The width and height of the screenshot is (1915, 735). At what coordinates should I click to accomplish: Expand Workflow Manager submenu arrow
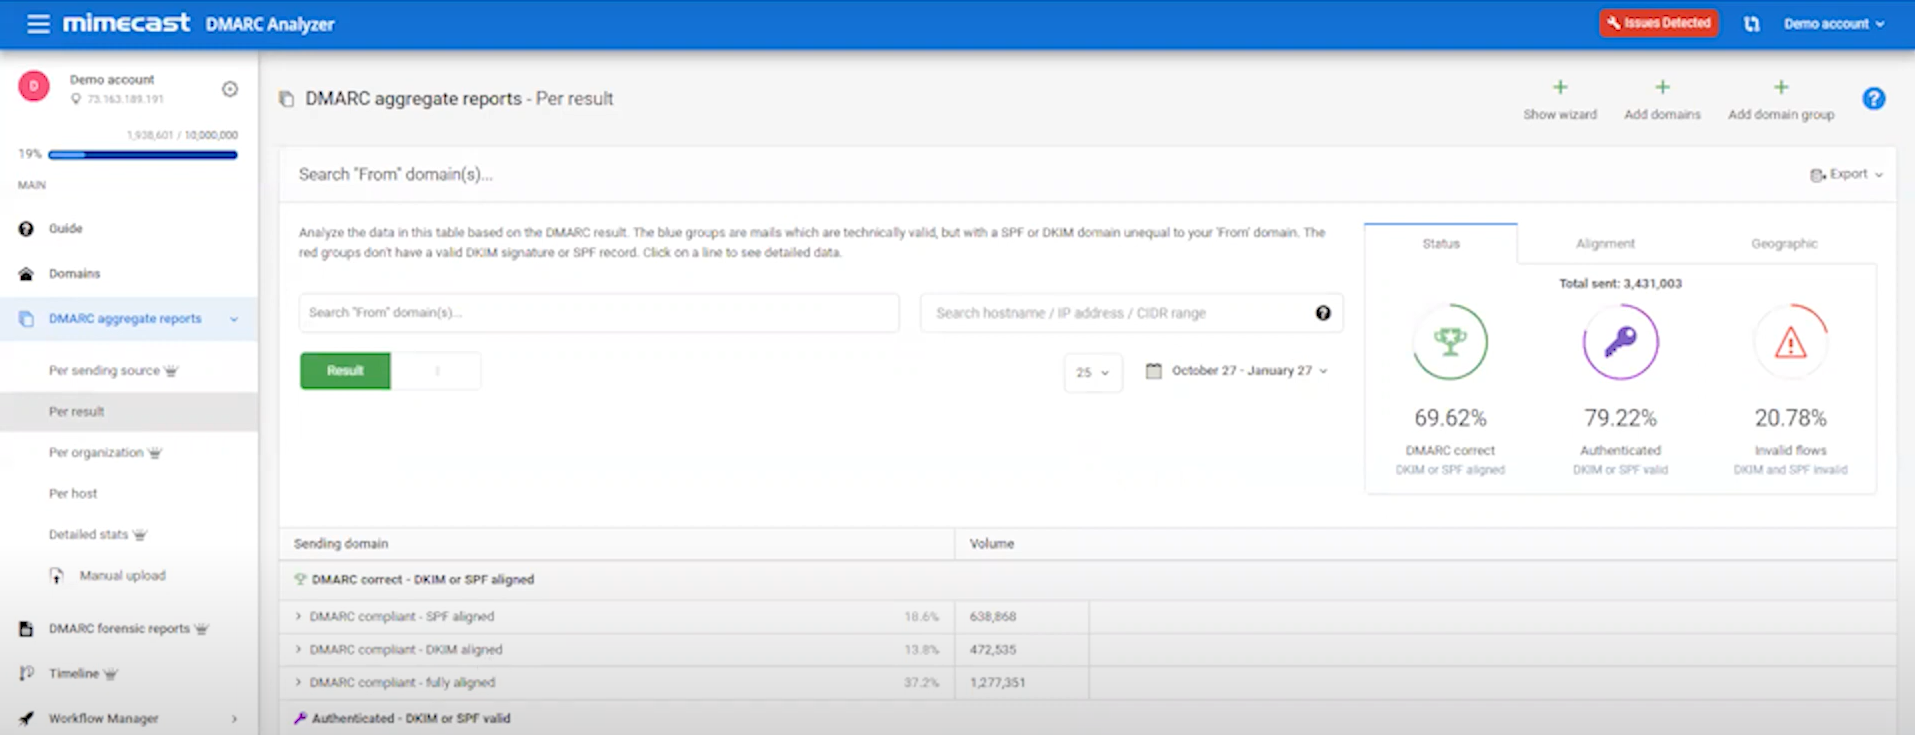point(234,719)
